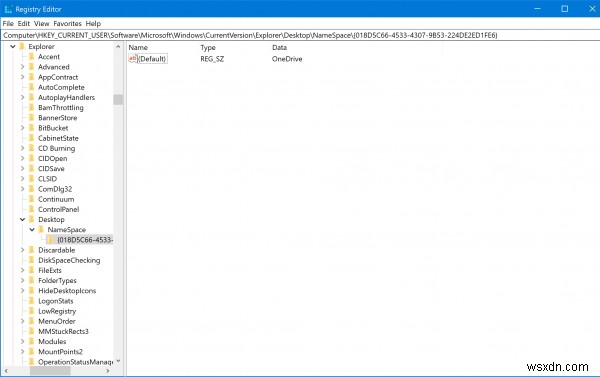The image size is (600, 377).
Task: Click the AutoComplete folder icon
Action: (32, 87)
